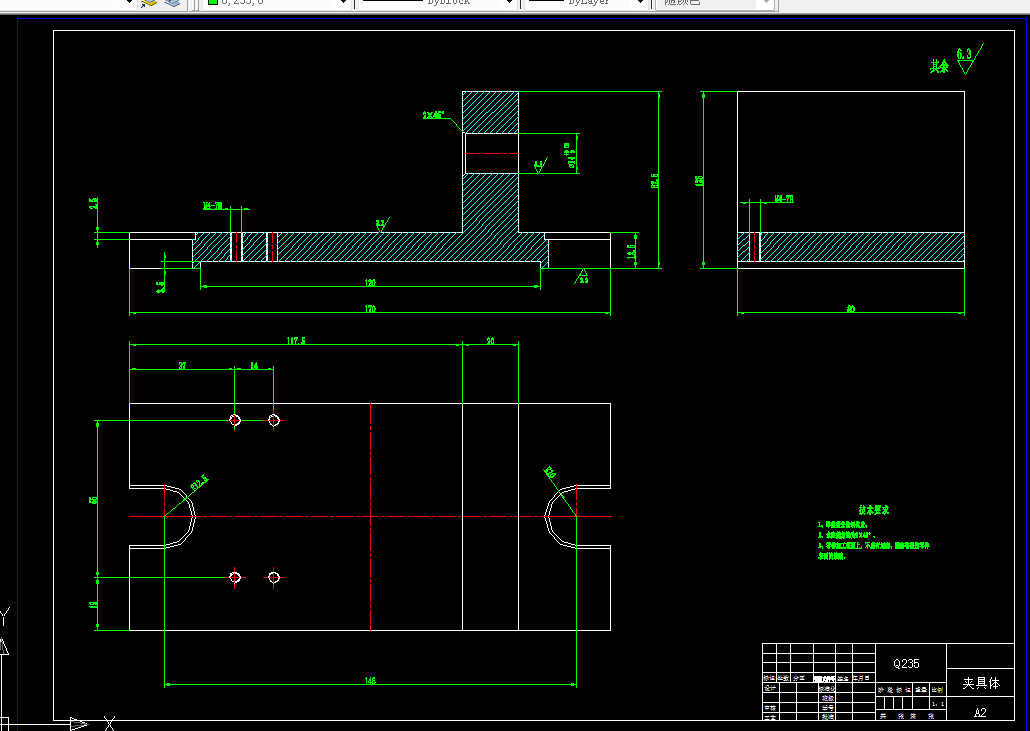The height and width of the screenshot is (731, 1030).
Task: Select the 80 width dimension in side view
Action: 851,309
